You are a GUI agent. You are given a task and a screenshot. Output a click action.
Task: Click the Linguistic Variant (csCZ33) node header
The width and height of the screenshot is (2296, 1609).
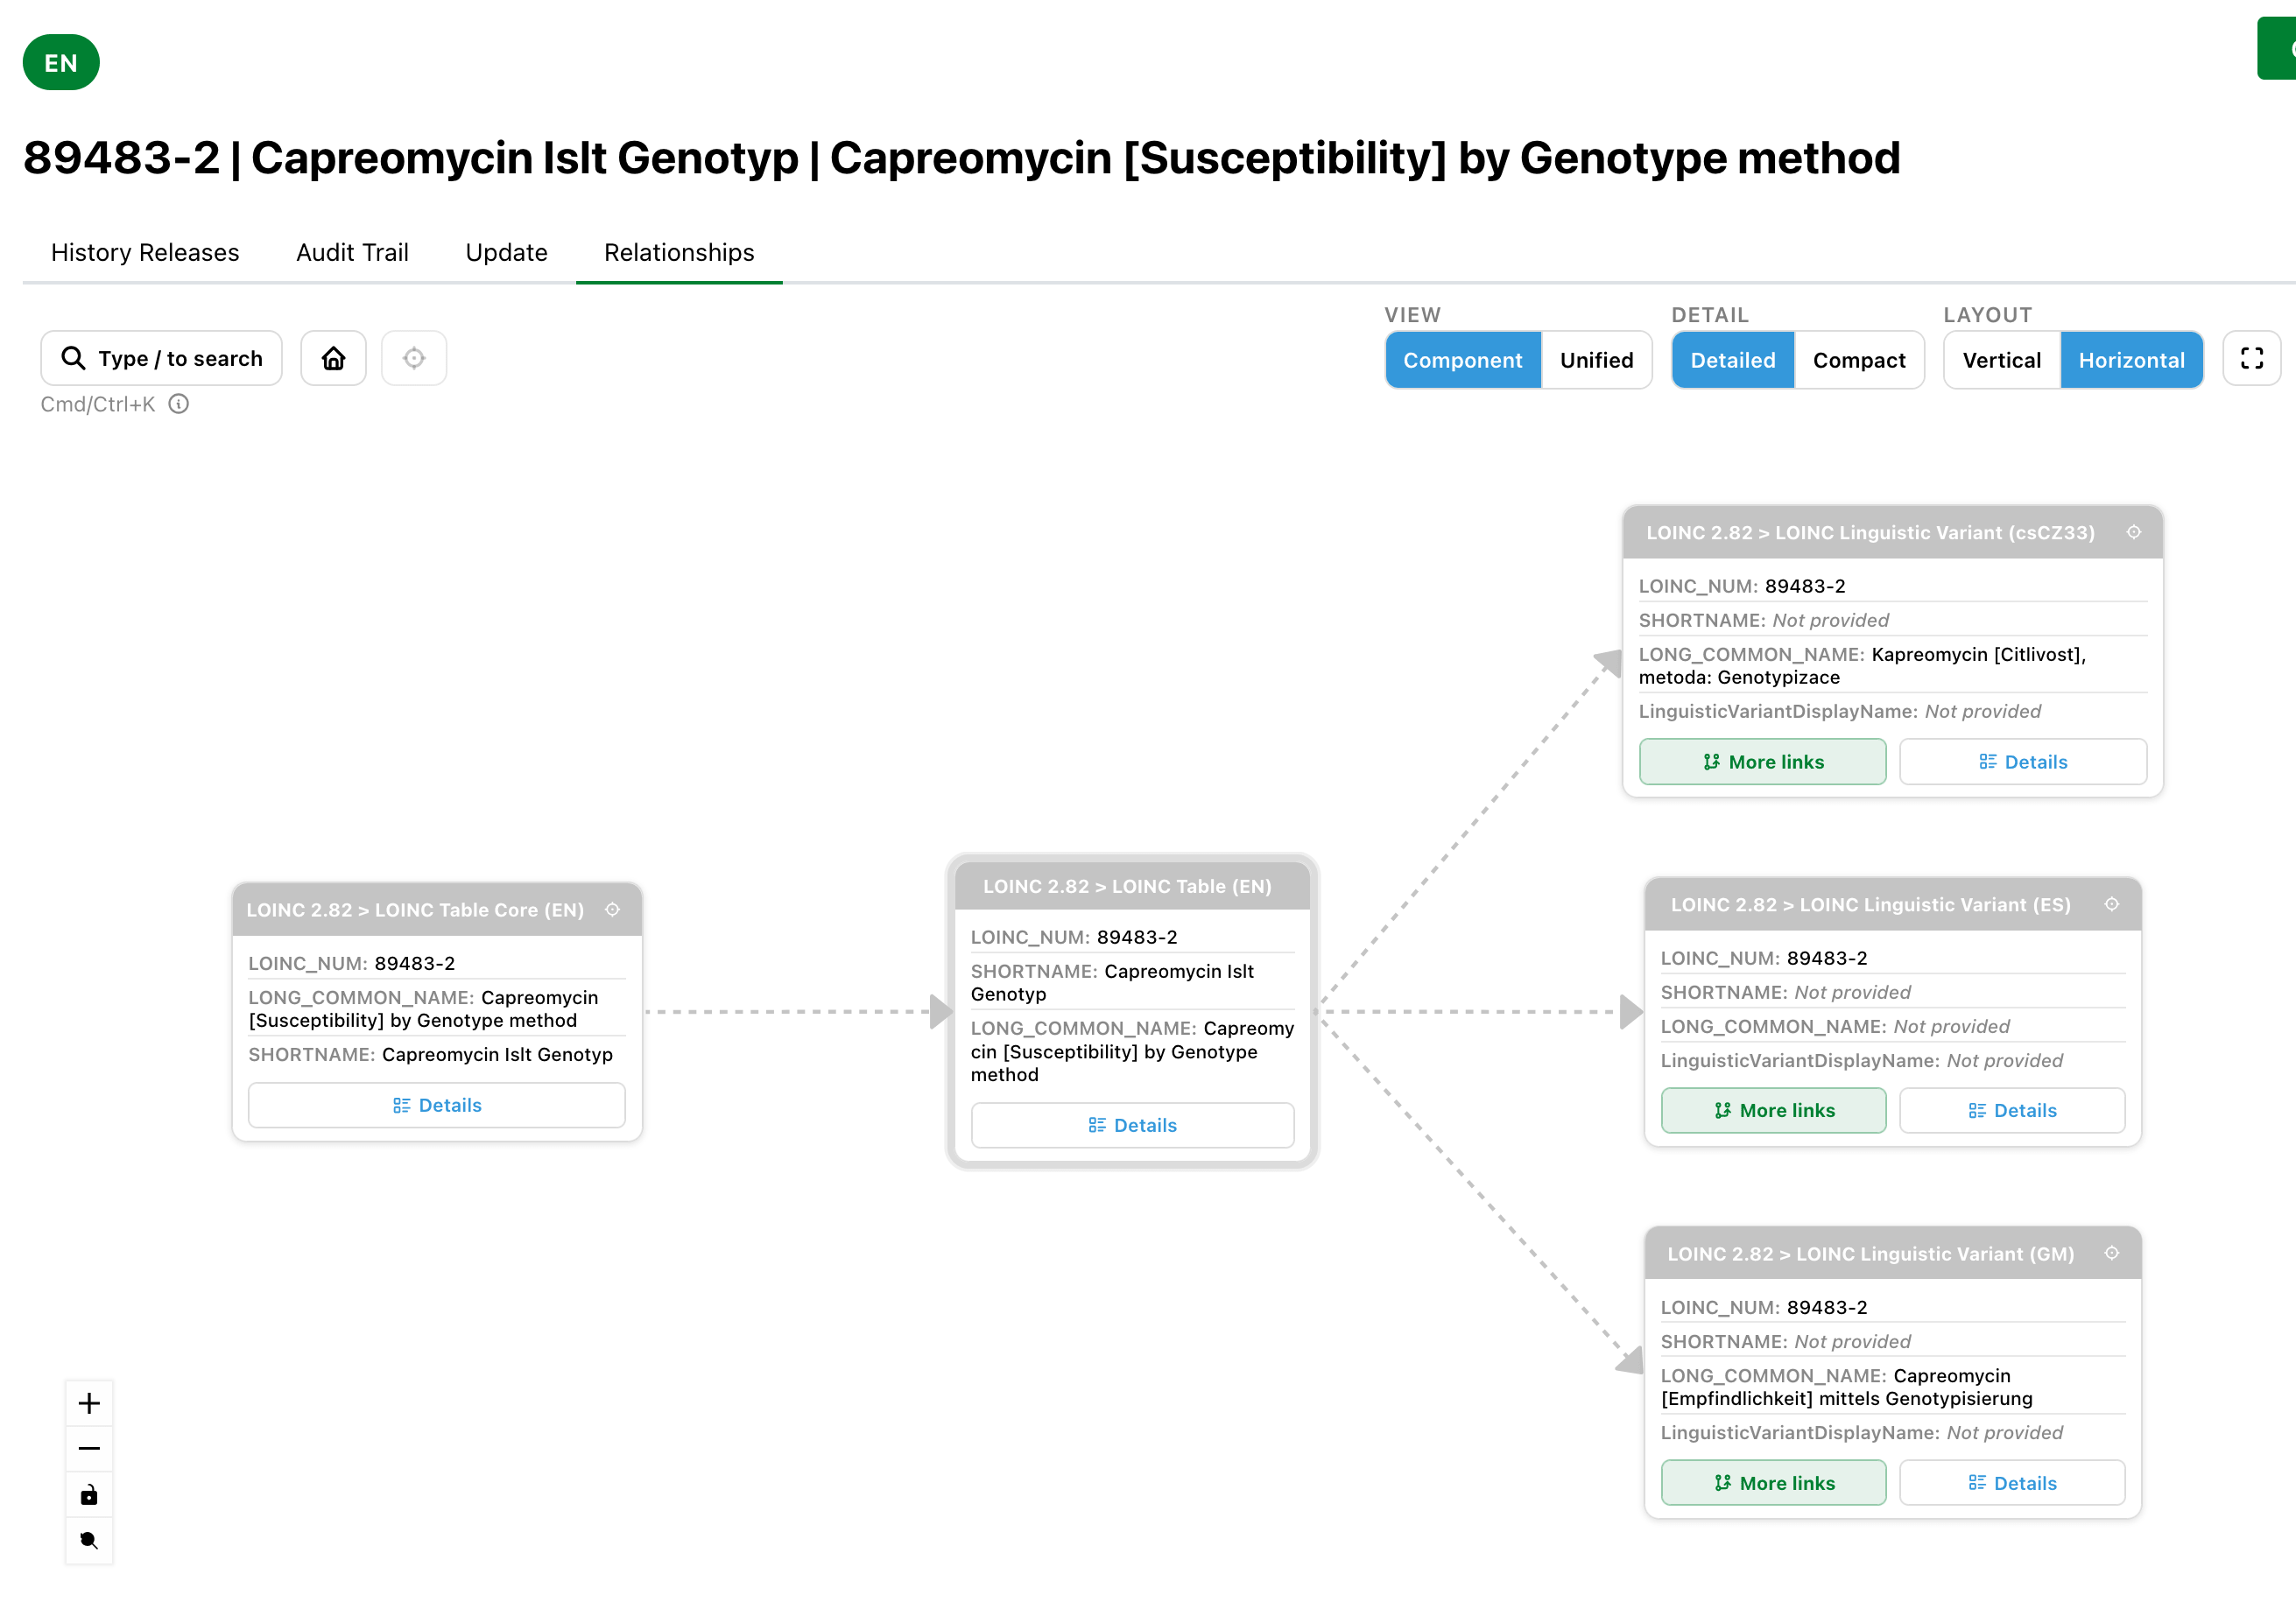pos(1892,532)
